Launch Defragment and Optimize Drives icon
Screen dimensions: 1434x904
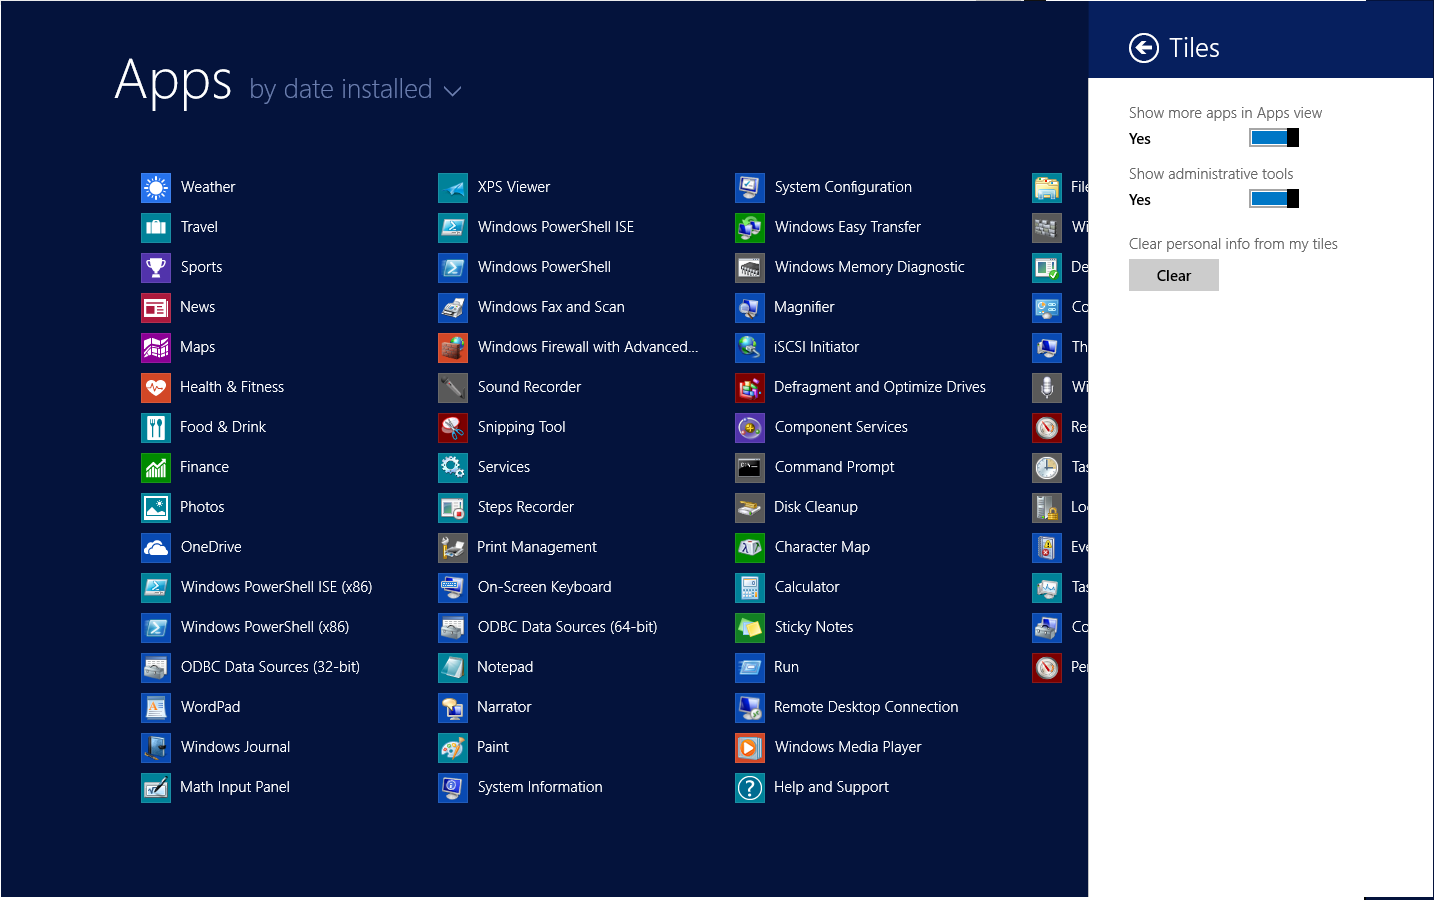pyautogui.click(x=750, y=387)
